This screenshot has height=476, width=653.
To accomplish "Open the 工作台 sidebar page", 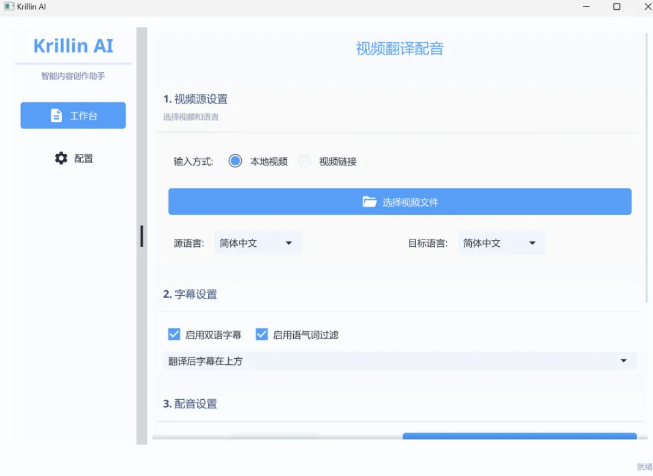I will click(73, 116).
